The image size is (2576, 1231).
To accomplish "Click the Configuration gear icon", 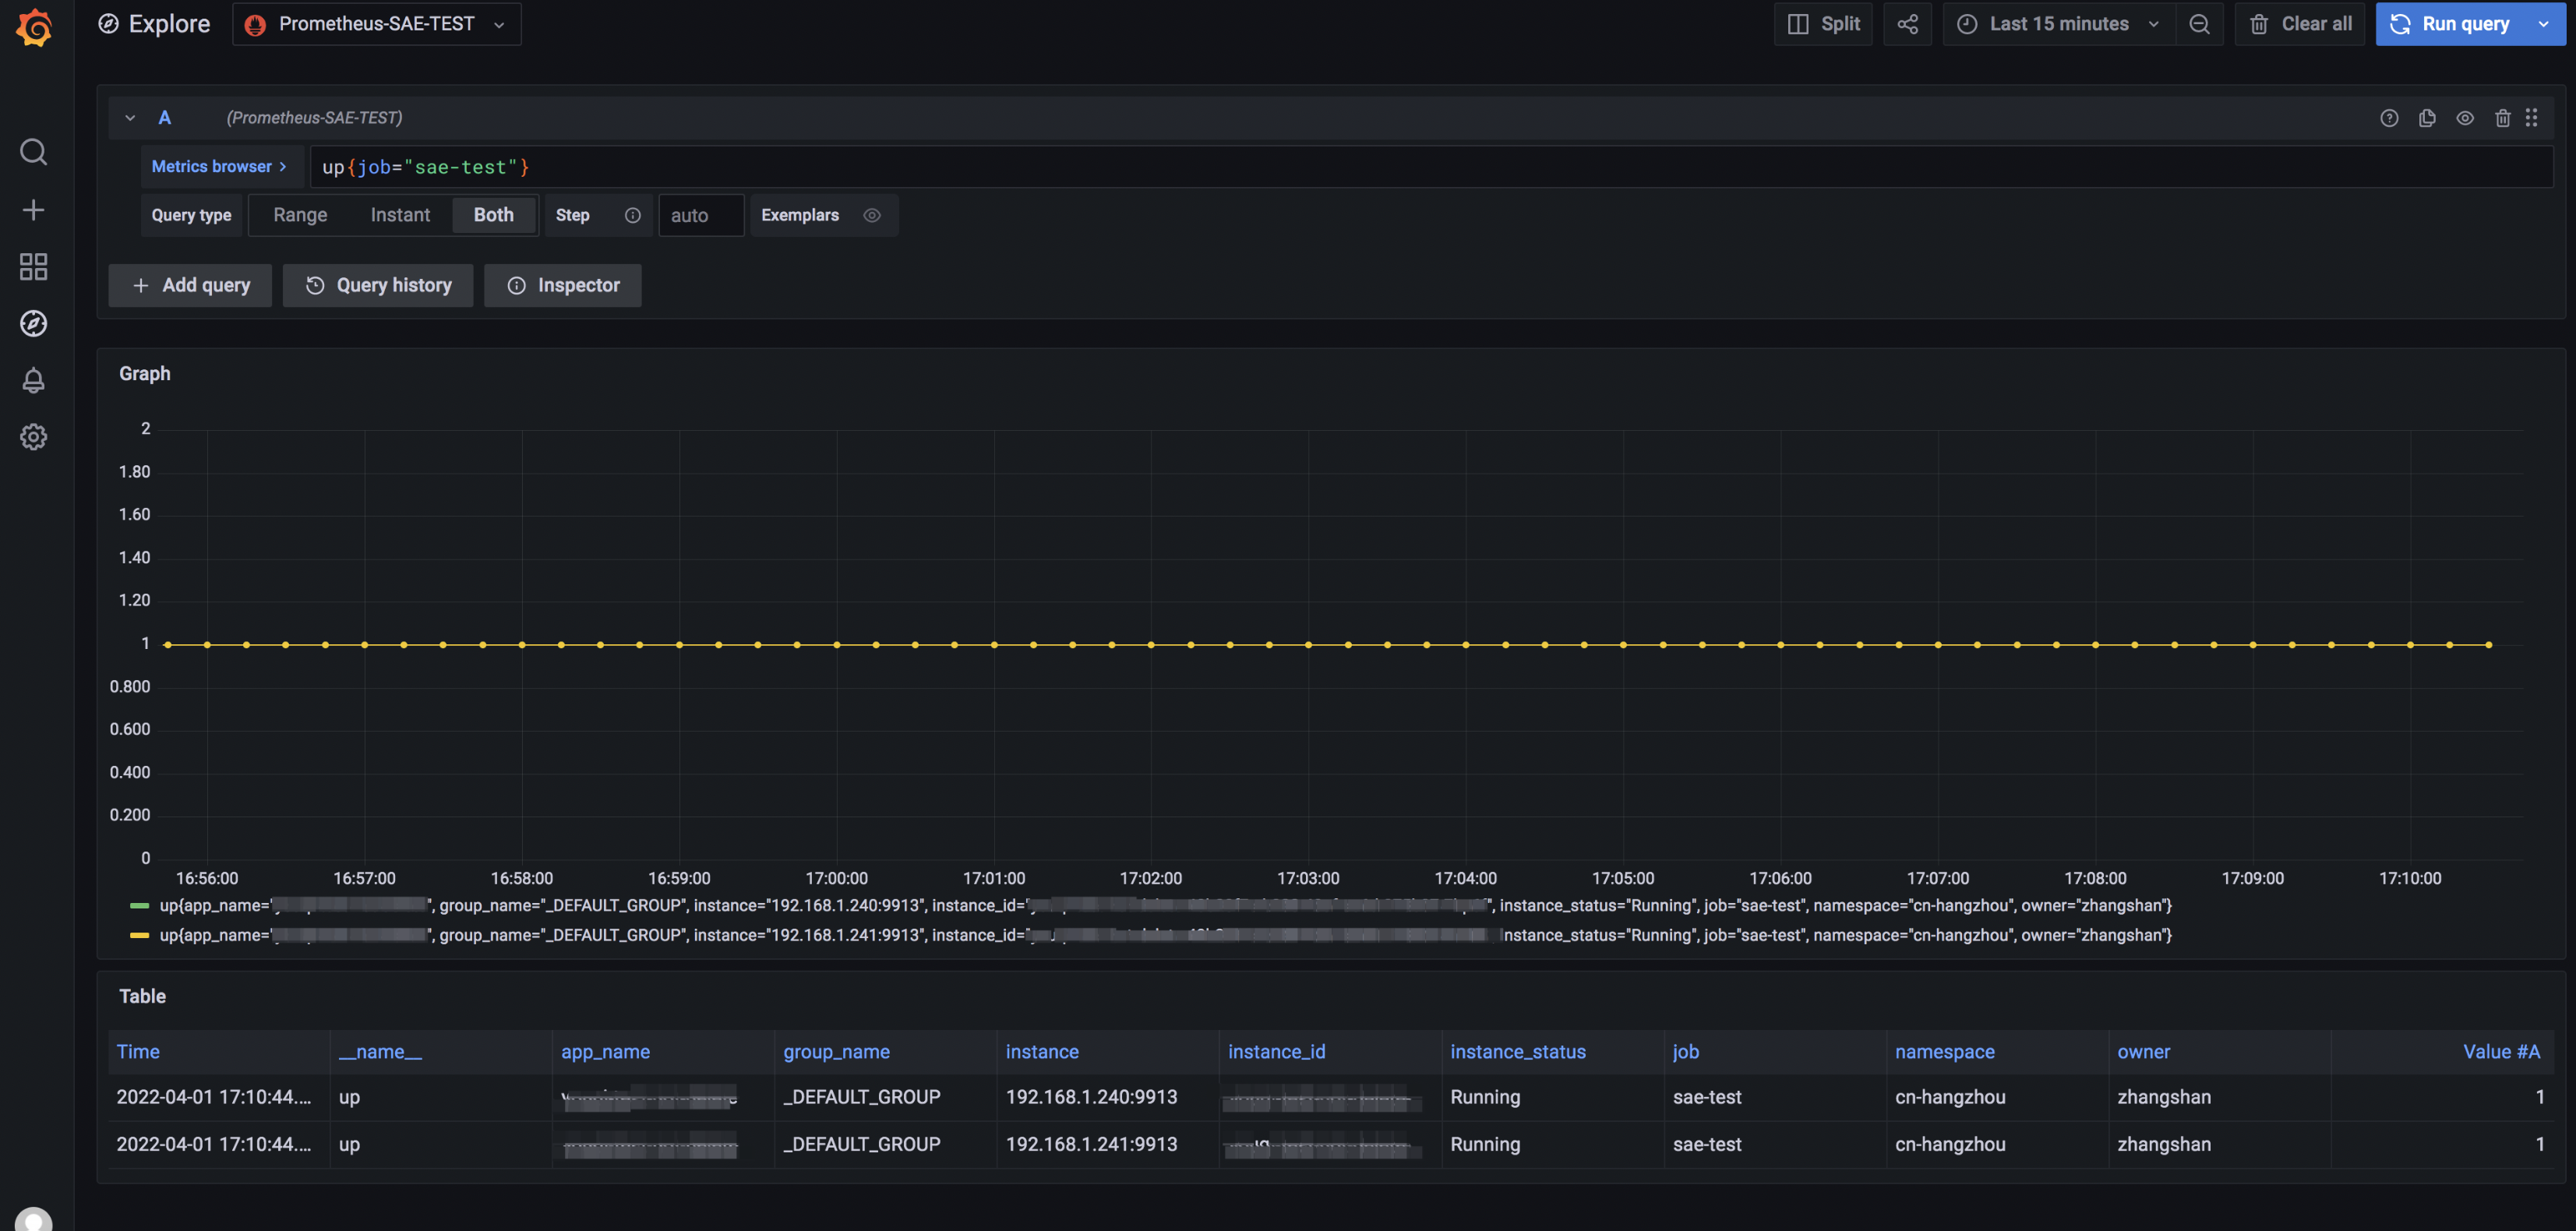I will [x=33, y=437].
